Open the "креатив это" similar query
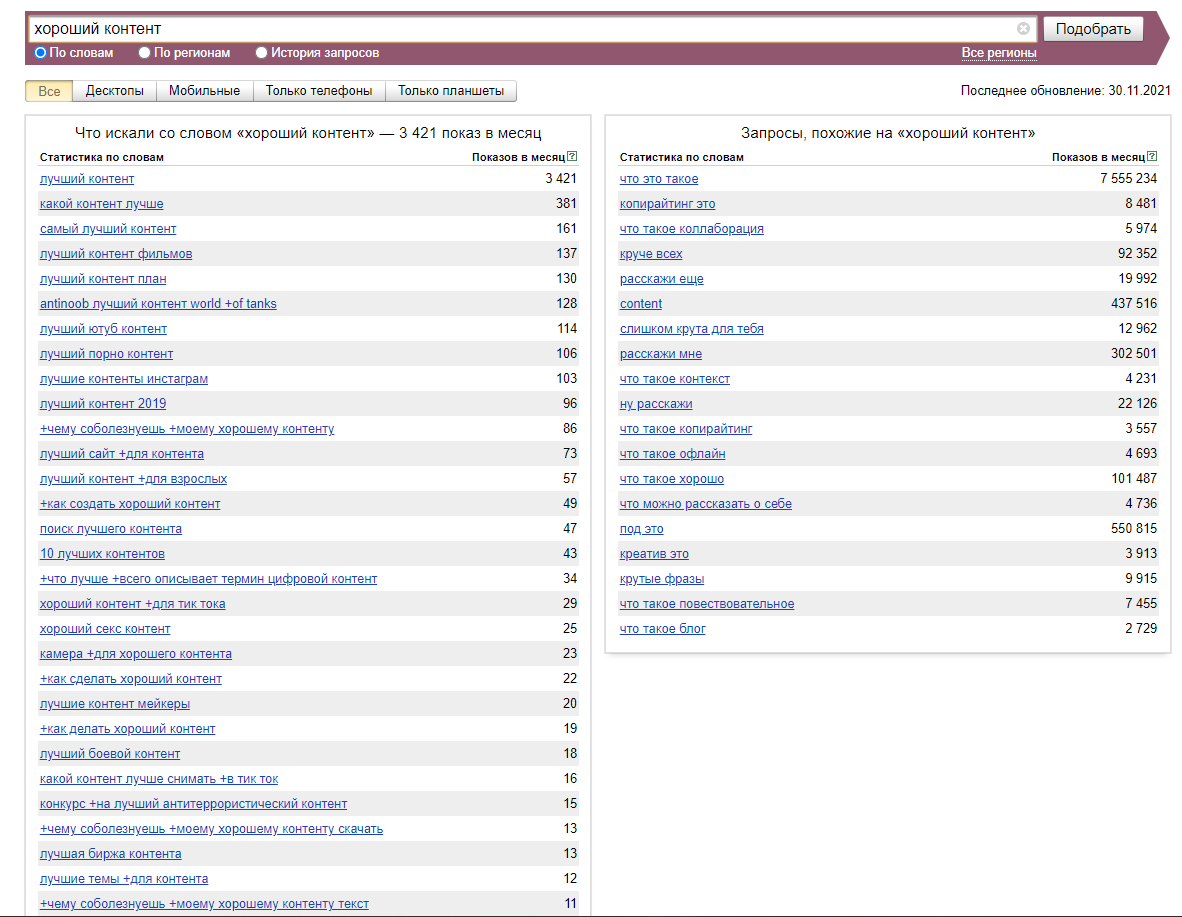 tap(654, 554)
